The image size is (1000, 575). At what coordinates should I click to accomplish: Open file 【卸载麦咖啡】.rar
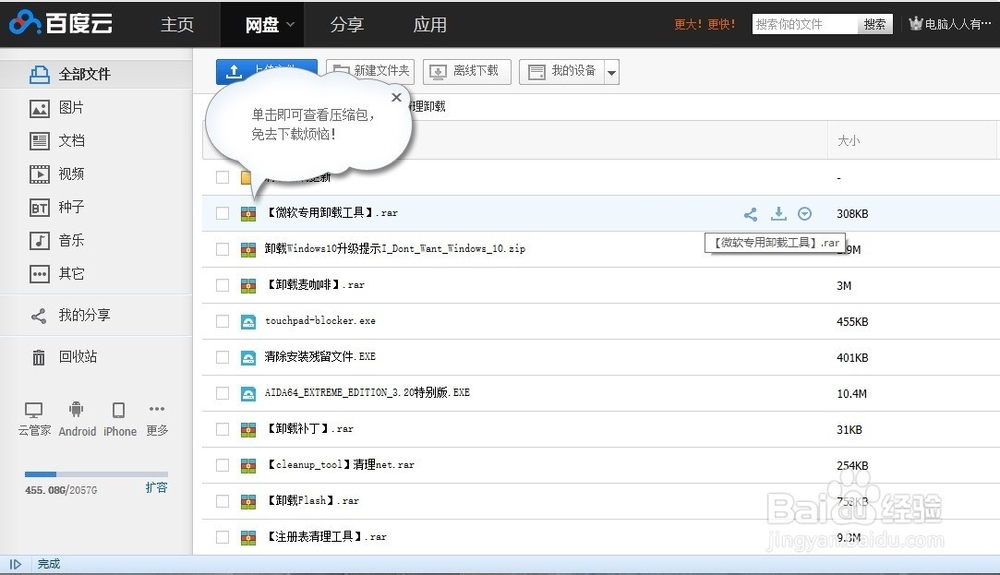315,285
